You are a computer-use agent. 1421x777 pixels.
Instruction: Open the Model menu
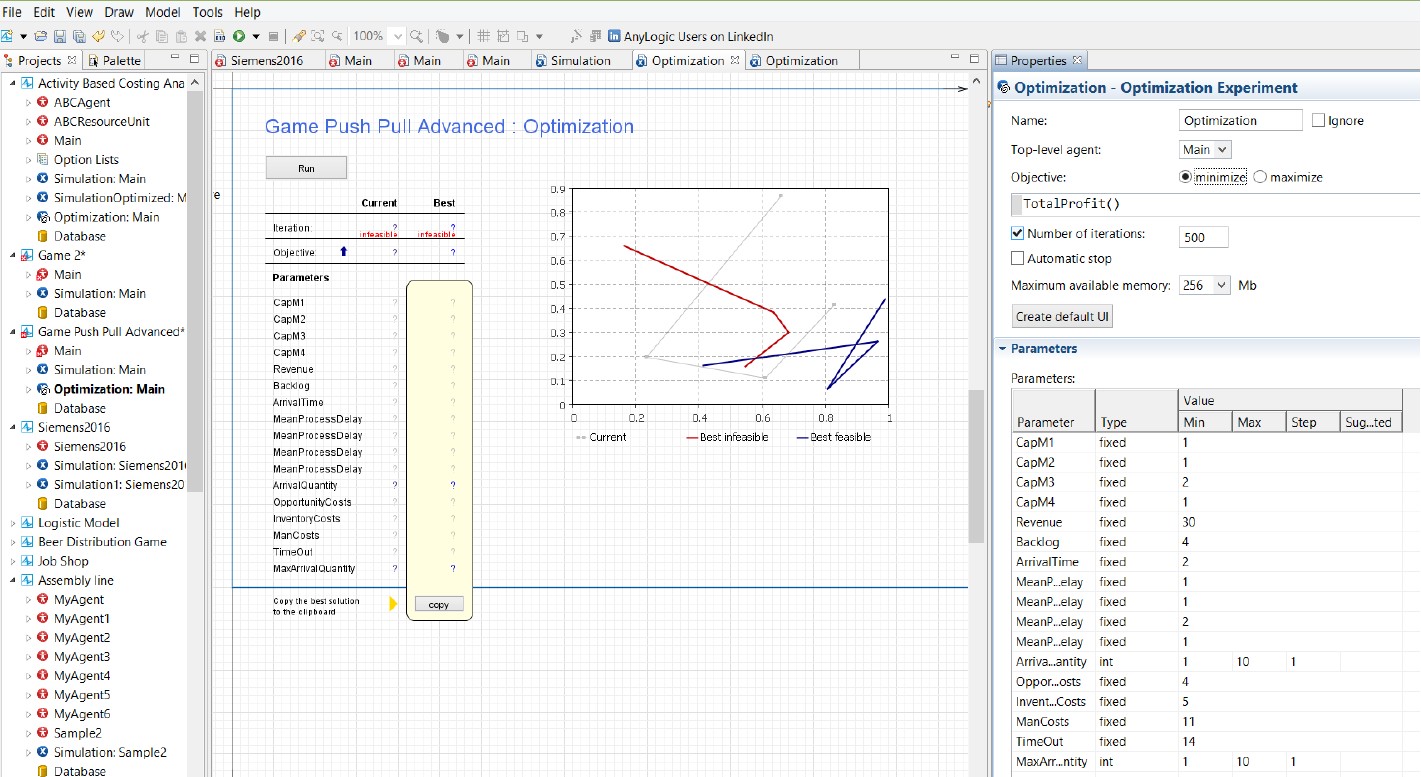(162, 12)
